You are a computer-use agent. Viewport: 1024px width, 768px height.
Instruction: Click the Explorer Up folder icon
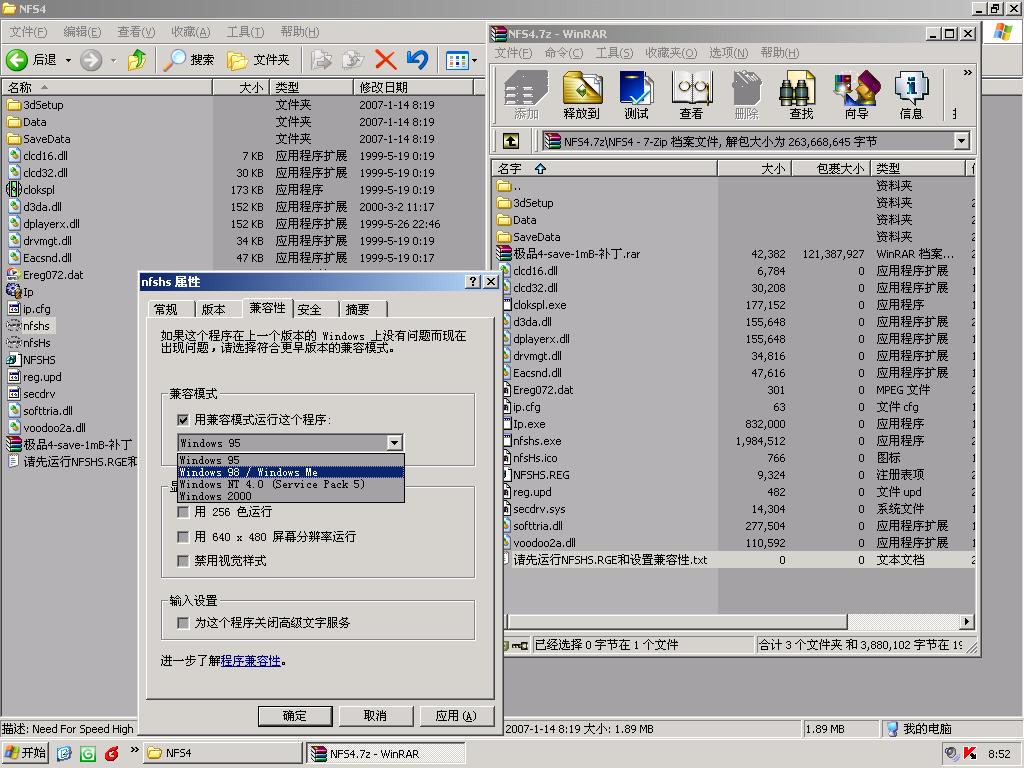click(x=136, y=60)
